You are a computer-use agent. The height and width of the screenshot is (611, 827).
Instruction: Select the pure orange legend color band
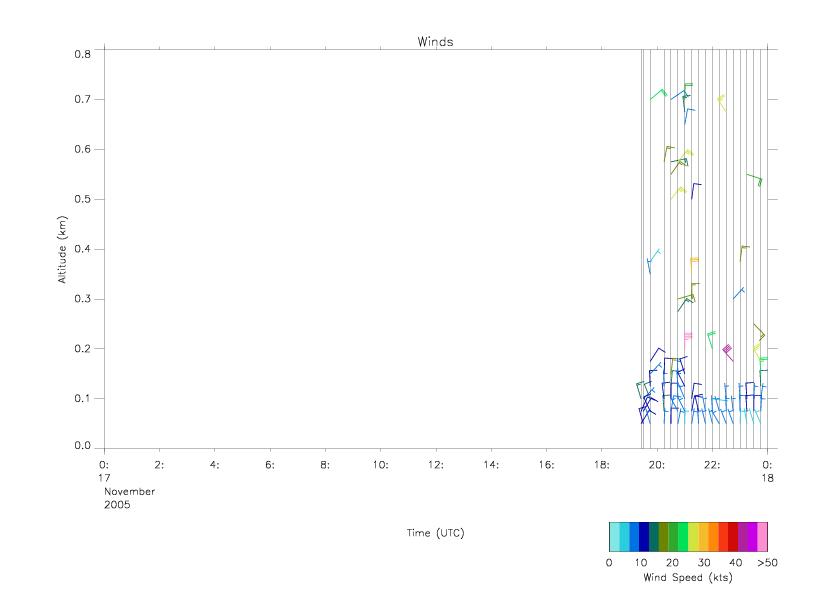(x=714, y=537)
